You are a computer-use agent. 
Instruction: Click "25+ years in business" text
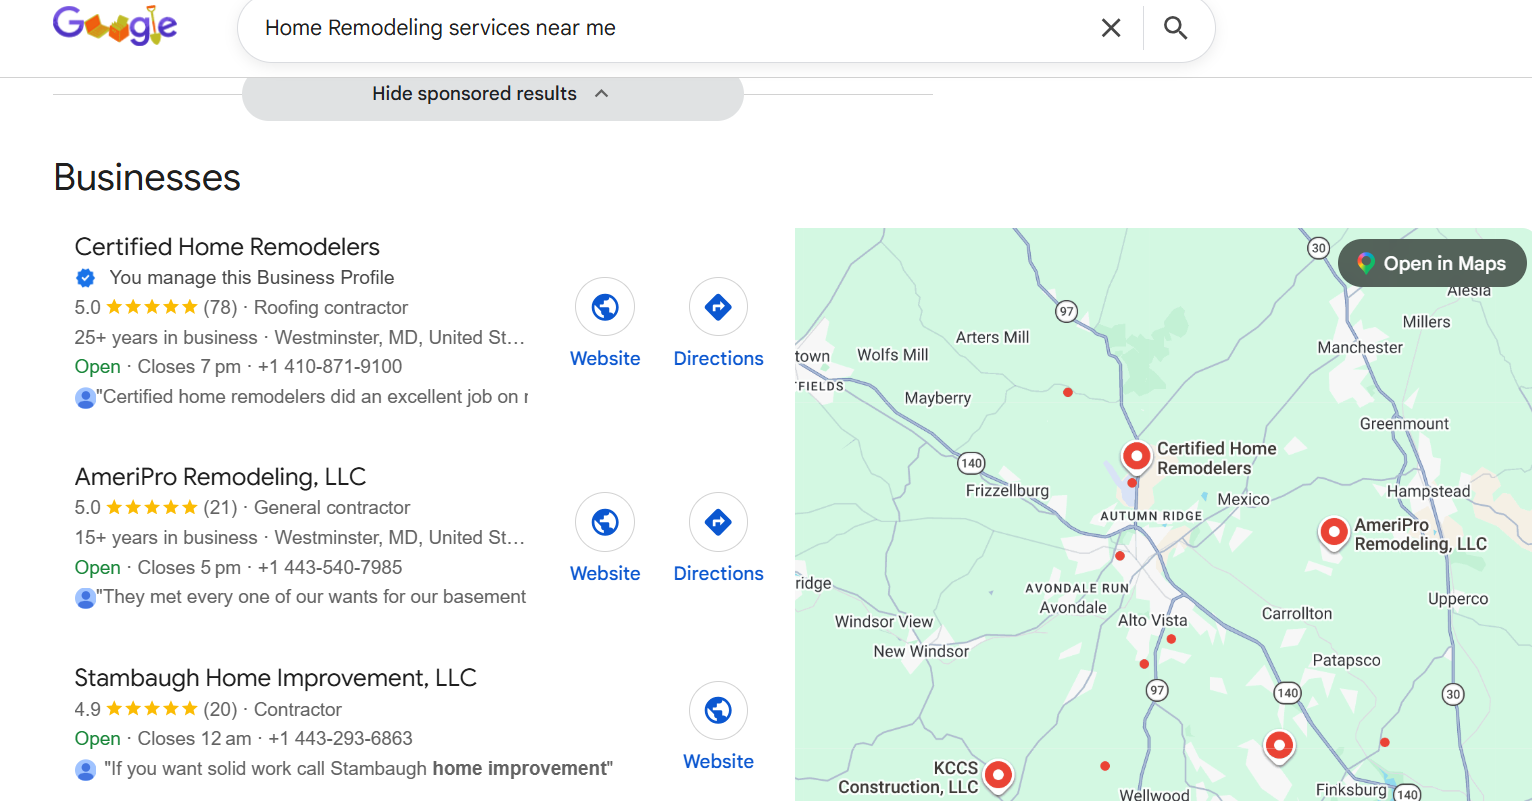click(x=166, y=338)
